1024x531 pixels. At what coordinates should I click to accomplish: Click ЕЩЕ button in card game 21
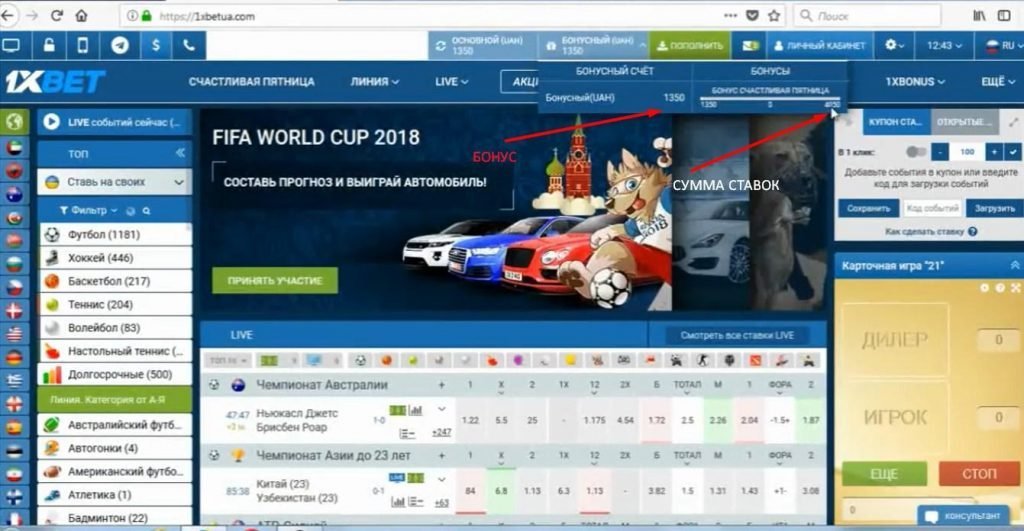coord(884,474)
